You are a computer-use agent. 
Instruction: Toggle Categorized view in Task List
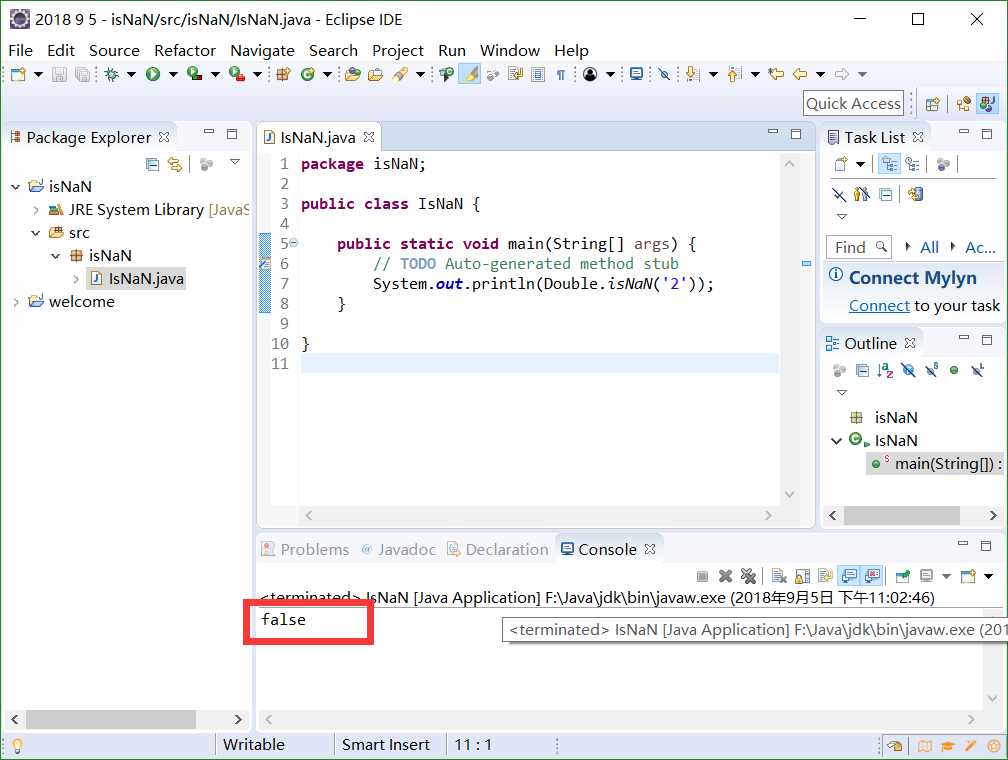[890, 165]
